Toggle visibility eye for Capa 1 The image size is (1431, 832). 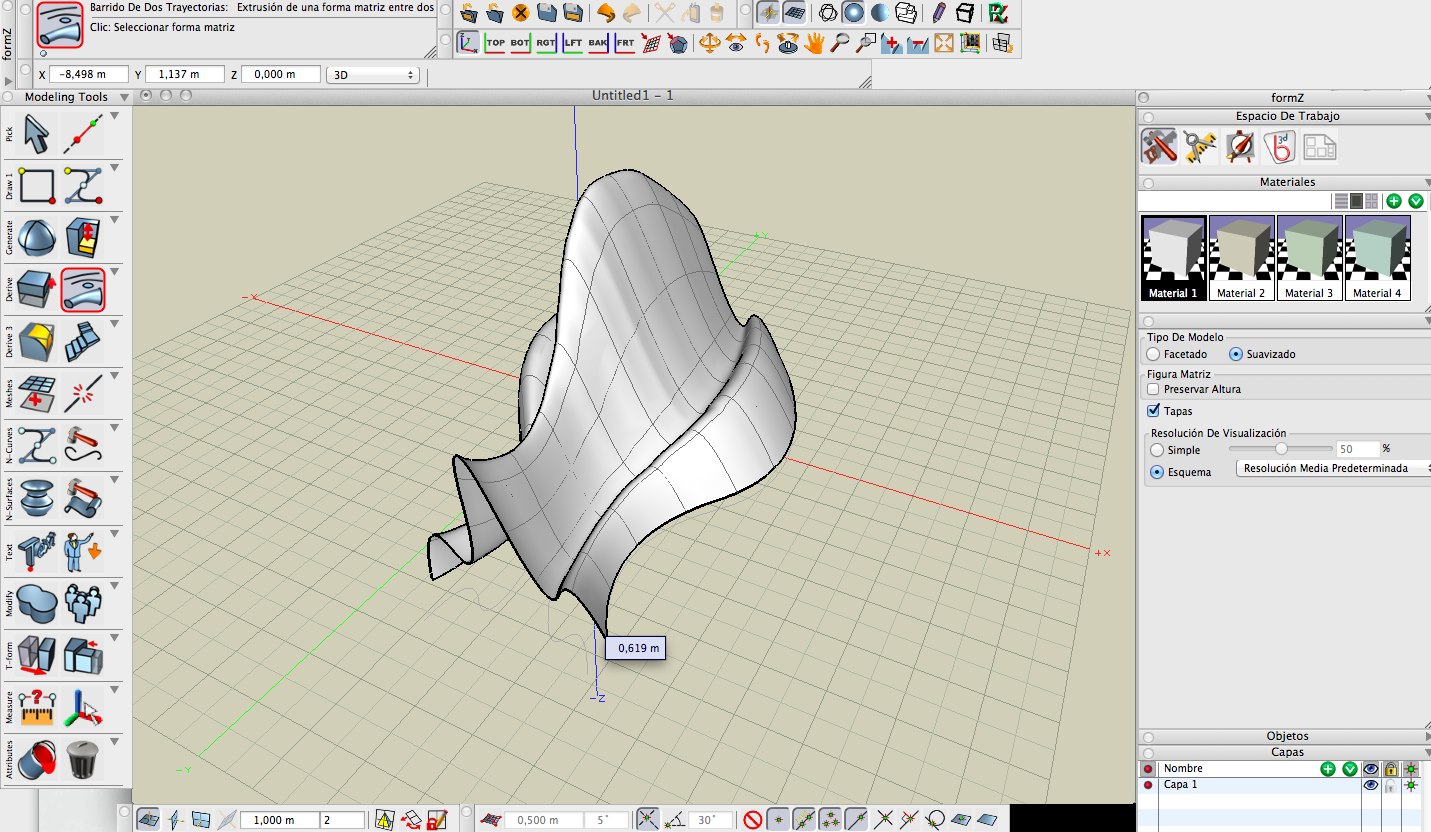coord(1370,785)
